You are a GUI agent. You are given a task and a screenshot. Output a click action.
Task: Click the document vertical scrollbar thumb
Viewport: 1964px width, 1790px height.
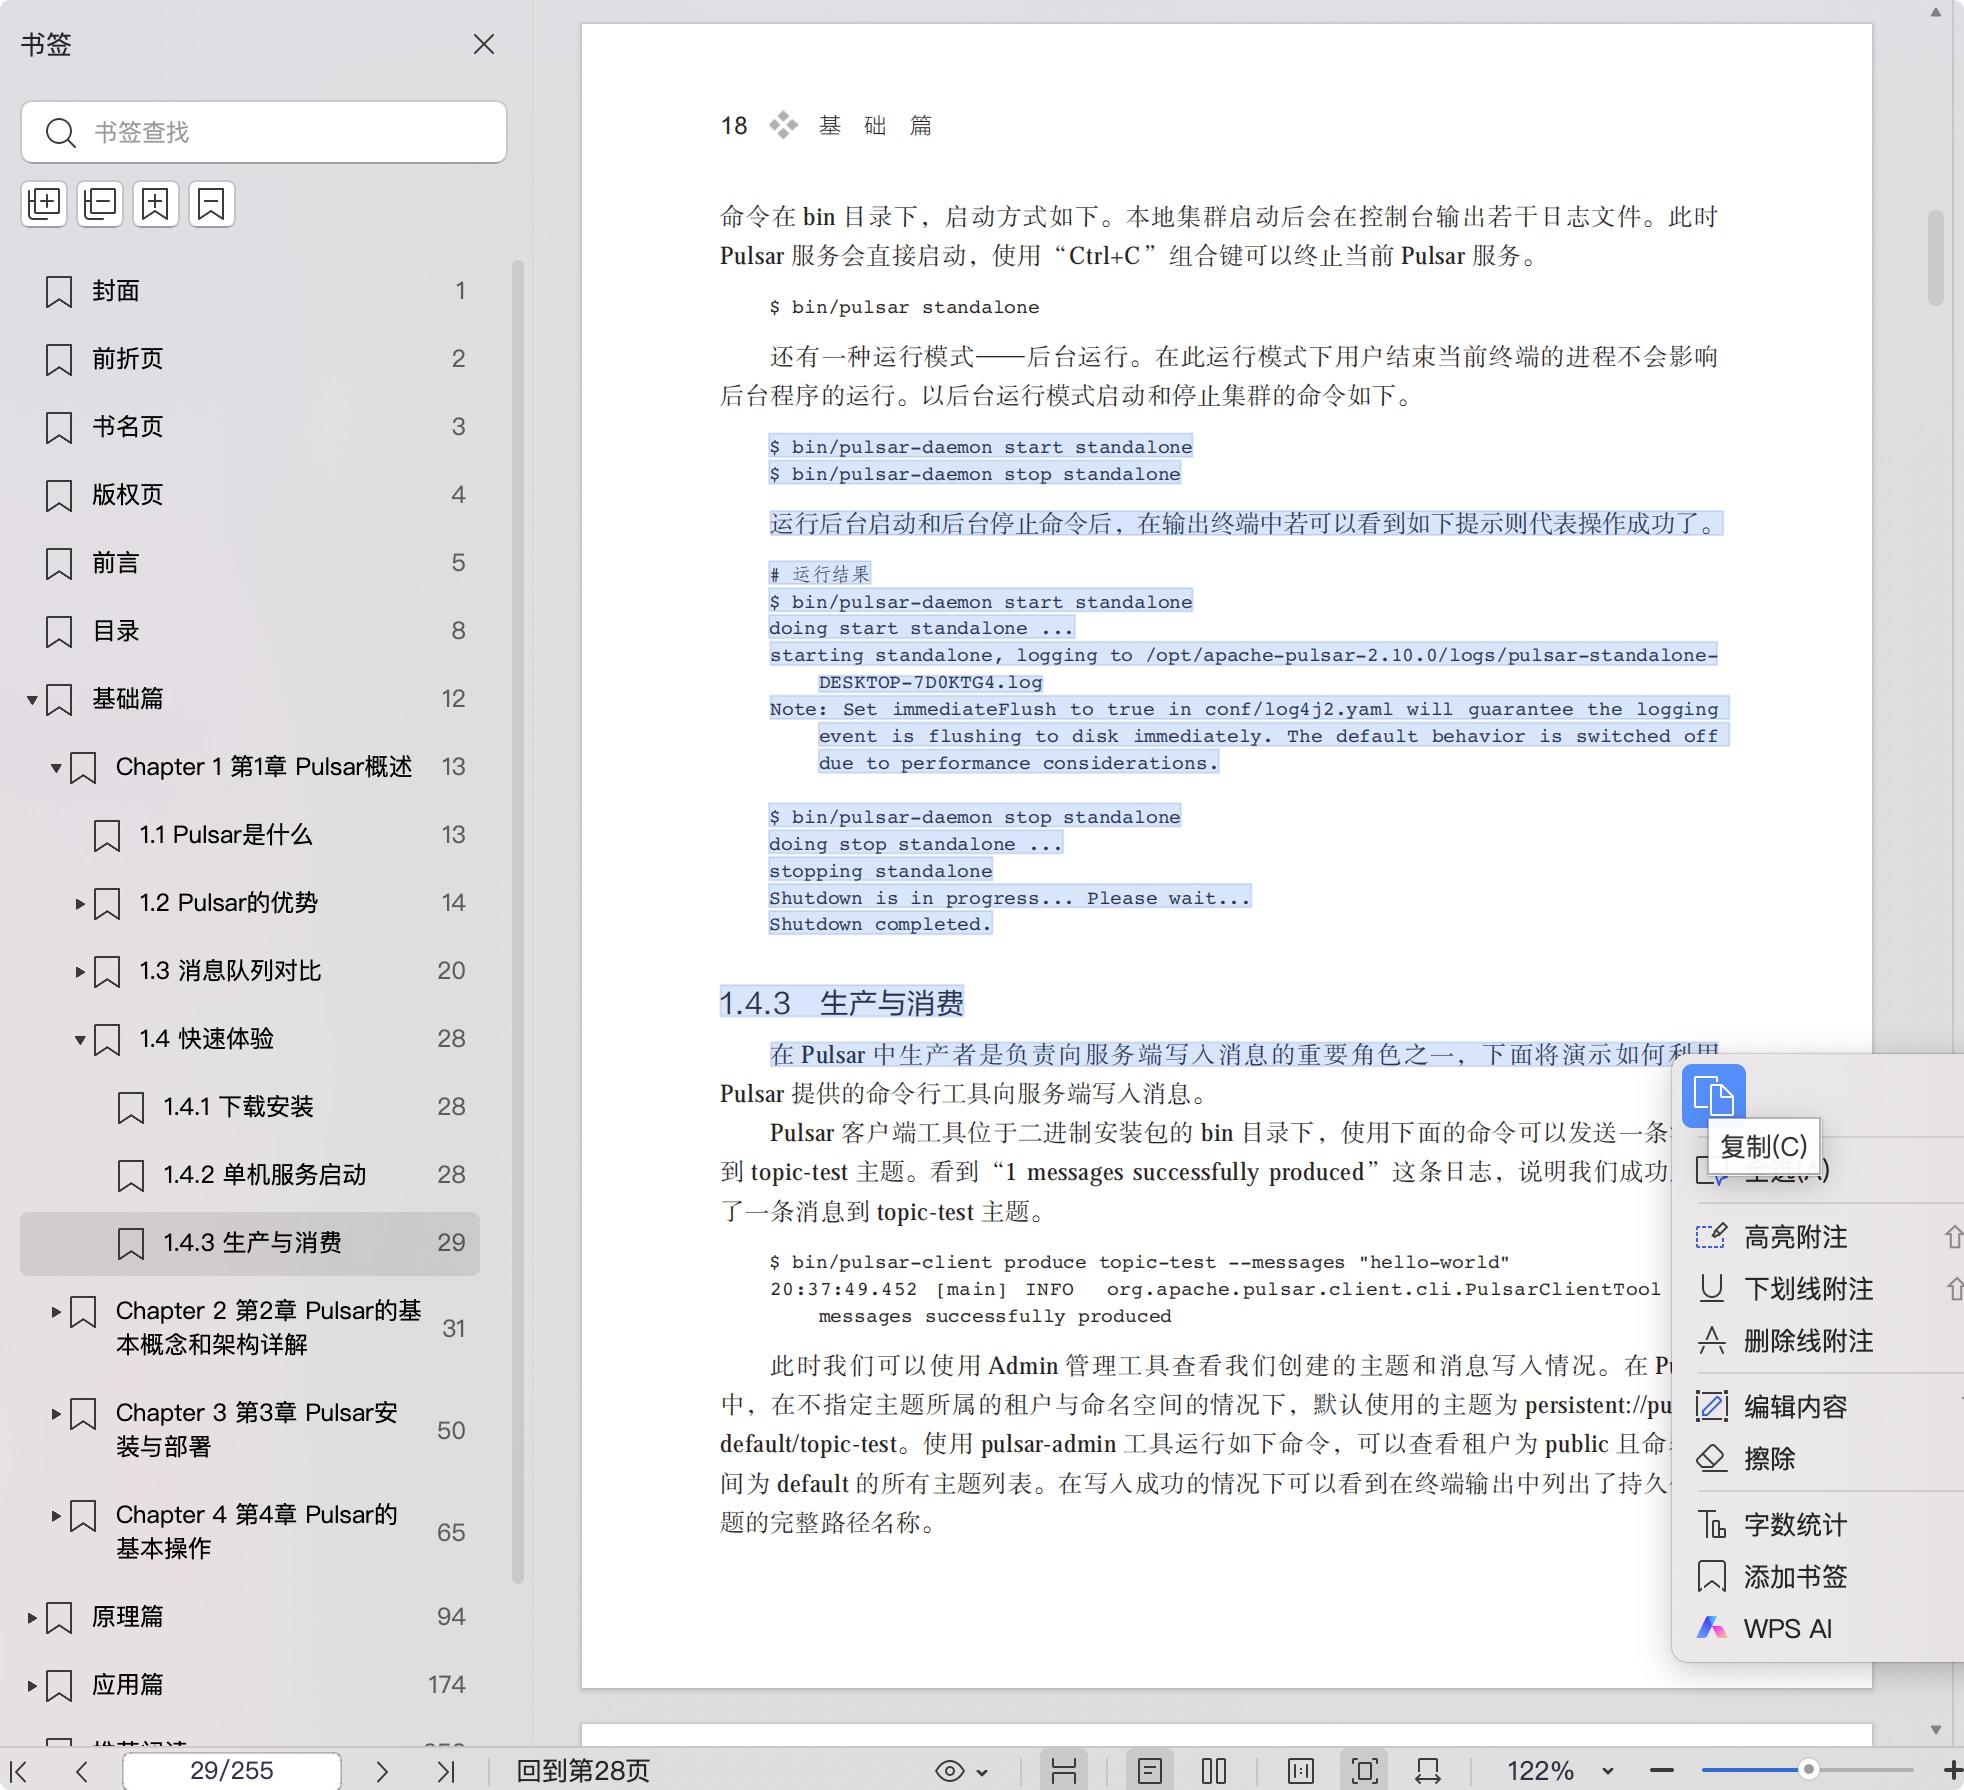click(x=1936, y=258)
